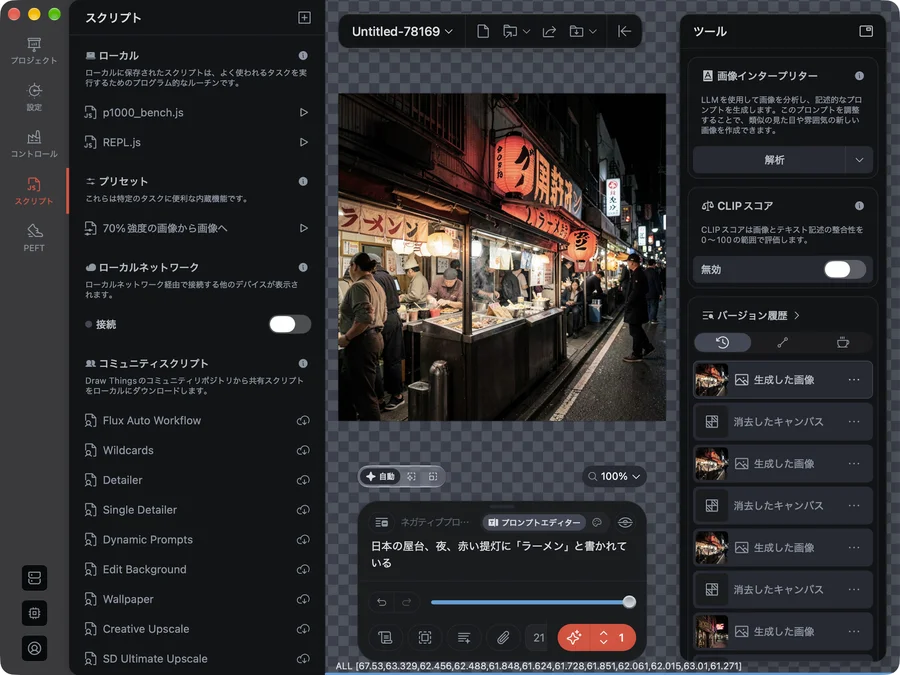Image resolution: width=900 pixels, height=675 pixels.
Task: Select the last frame mode beside 自動
Action: pos(433,476)
